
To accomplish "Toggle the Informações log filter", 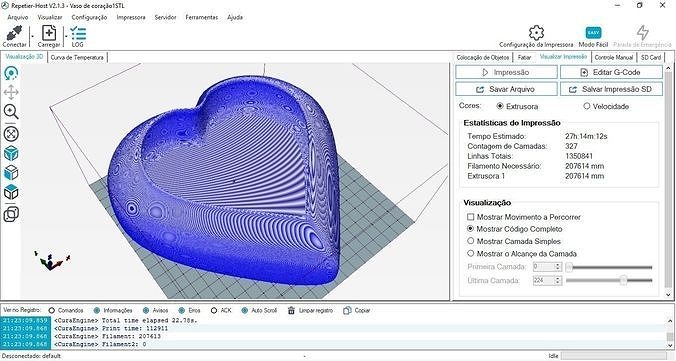I will point(97,310).
